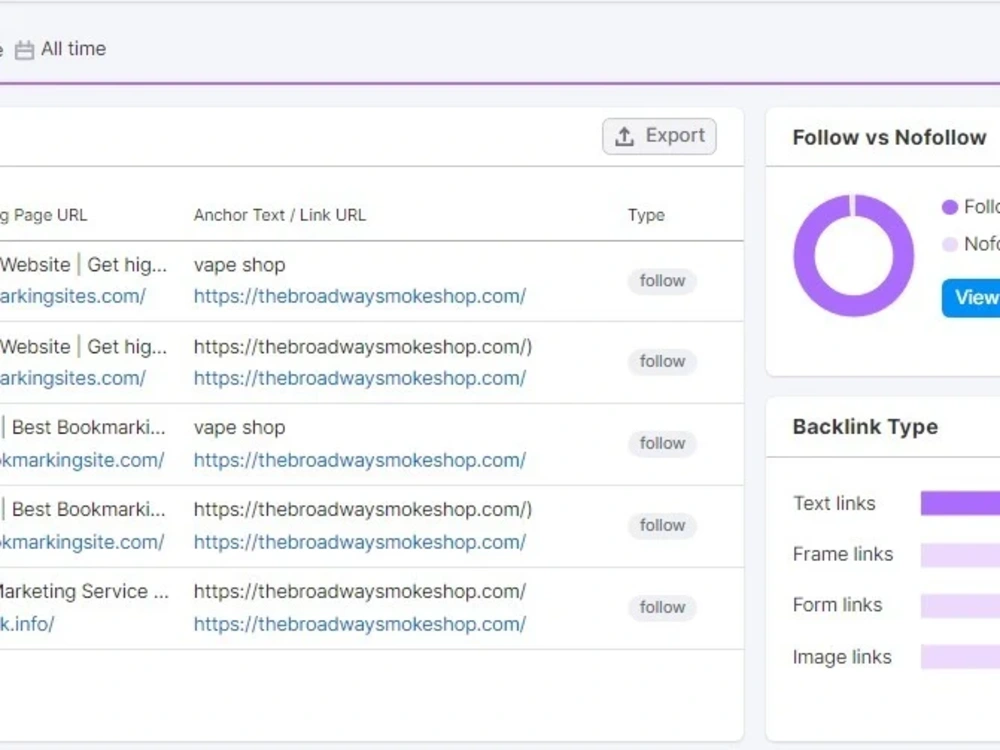
Task: Open the first kmarkingsite.com source page link
Action: point(82,460)
